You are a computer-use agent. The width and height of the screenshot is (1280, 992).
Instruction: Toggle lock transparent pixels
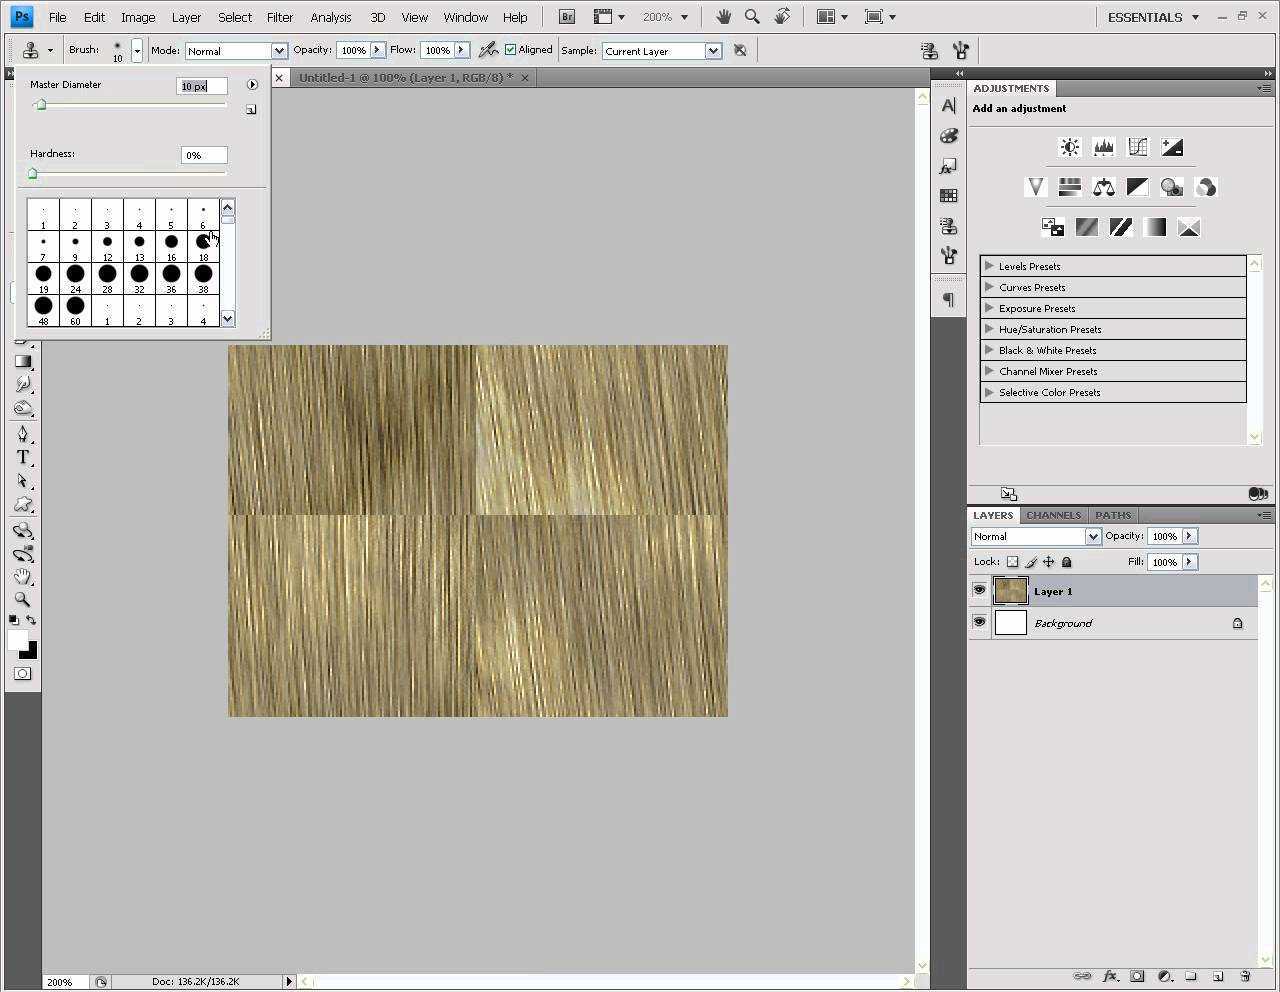point(1012,562)
